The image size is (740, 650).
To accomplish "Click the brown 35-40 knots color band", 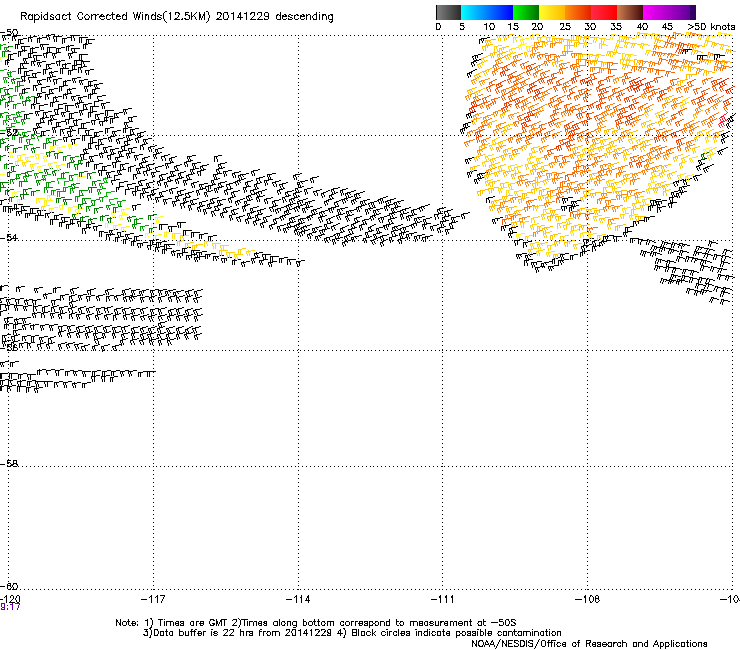I will [630, 12].
